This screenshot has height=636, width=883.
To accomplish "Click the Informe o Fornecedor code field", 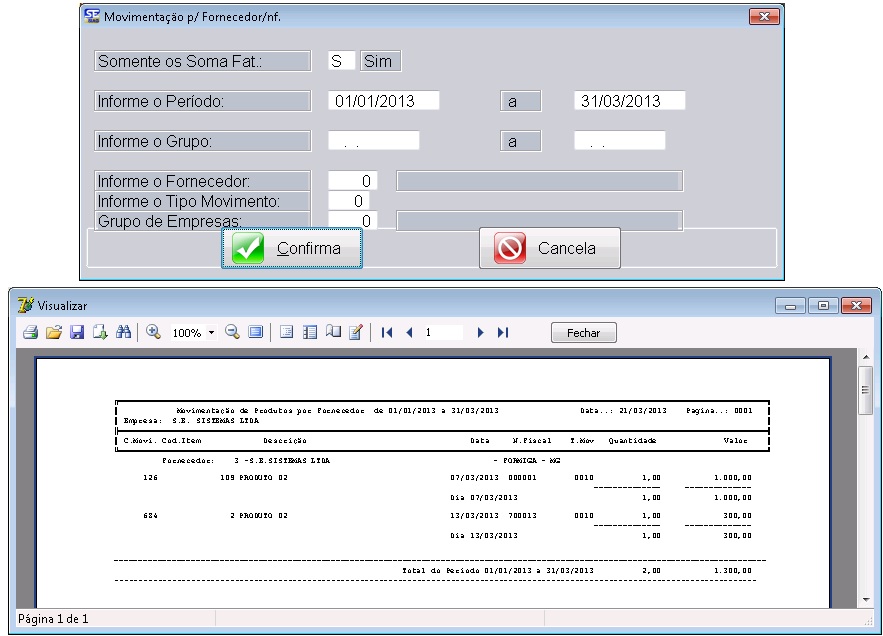I will (x=353, y=181).
